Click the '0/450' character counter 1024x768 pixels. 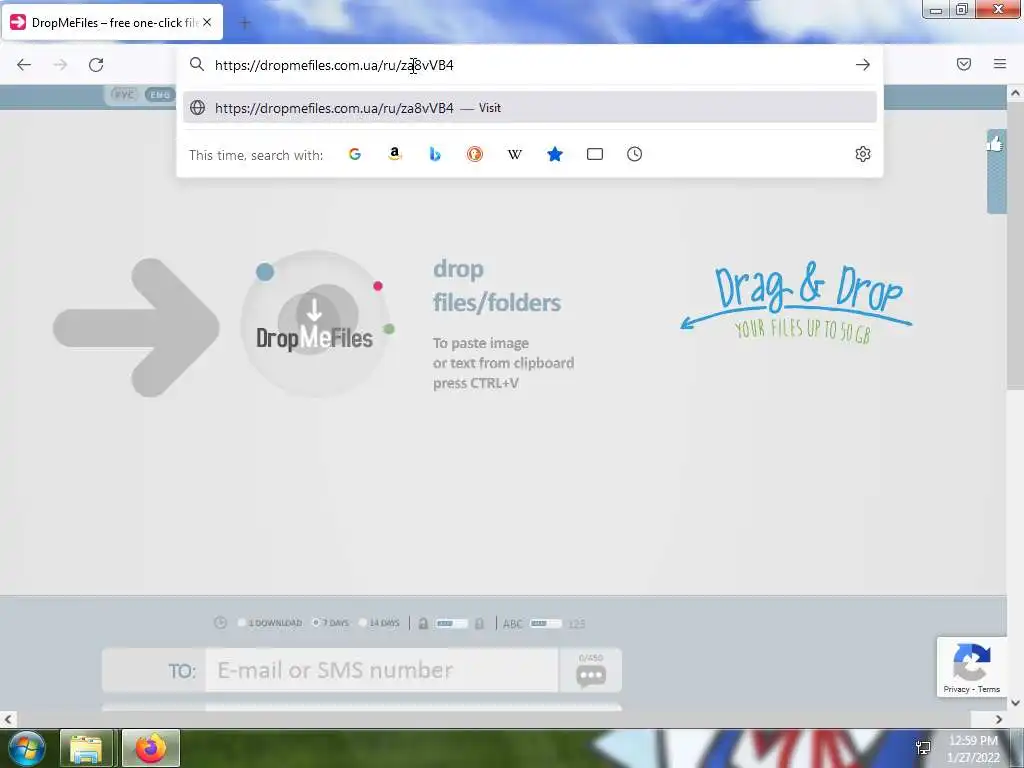tap(591, 657)
